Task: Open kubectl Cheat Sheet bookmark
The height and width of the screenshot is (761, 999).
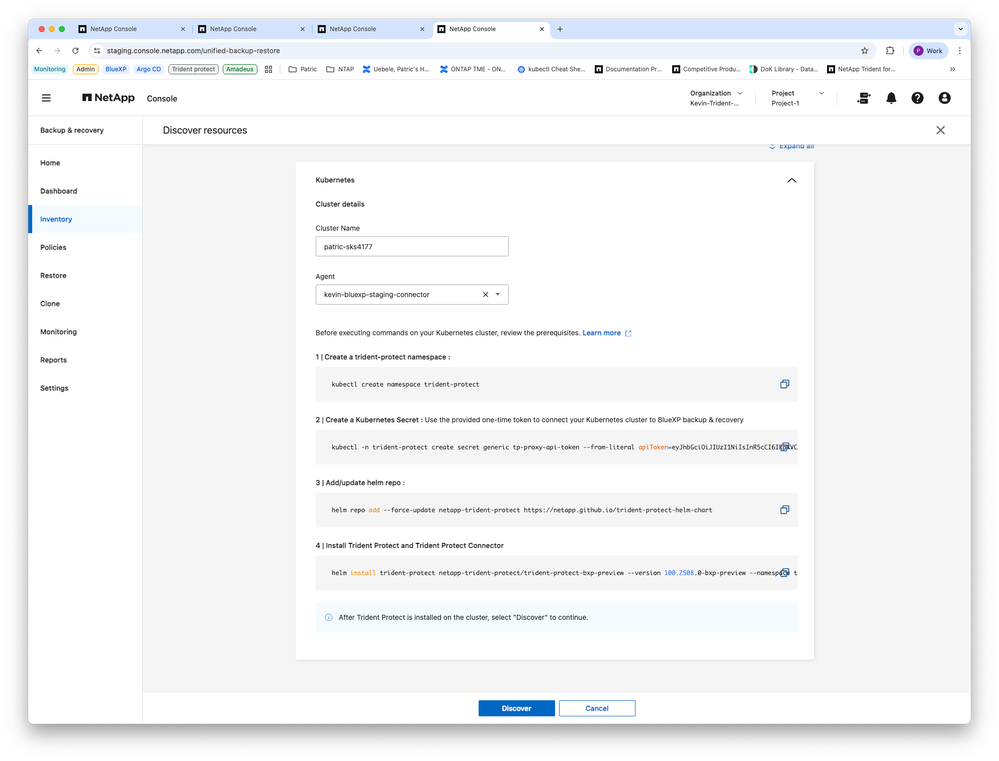Action: 551,69
